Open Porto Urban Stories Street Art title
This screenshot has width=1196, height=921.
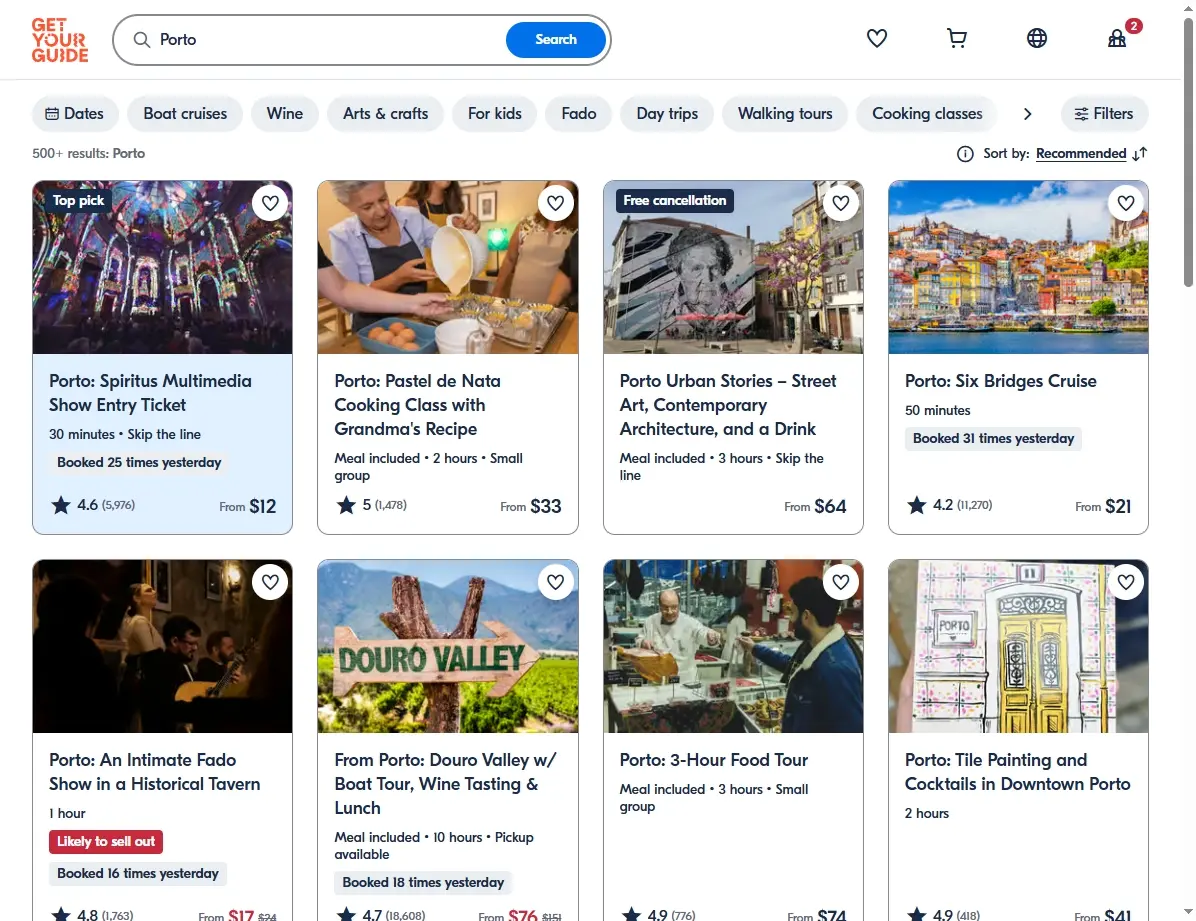point(728,405)
